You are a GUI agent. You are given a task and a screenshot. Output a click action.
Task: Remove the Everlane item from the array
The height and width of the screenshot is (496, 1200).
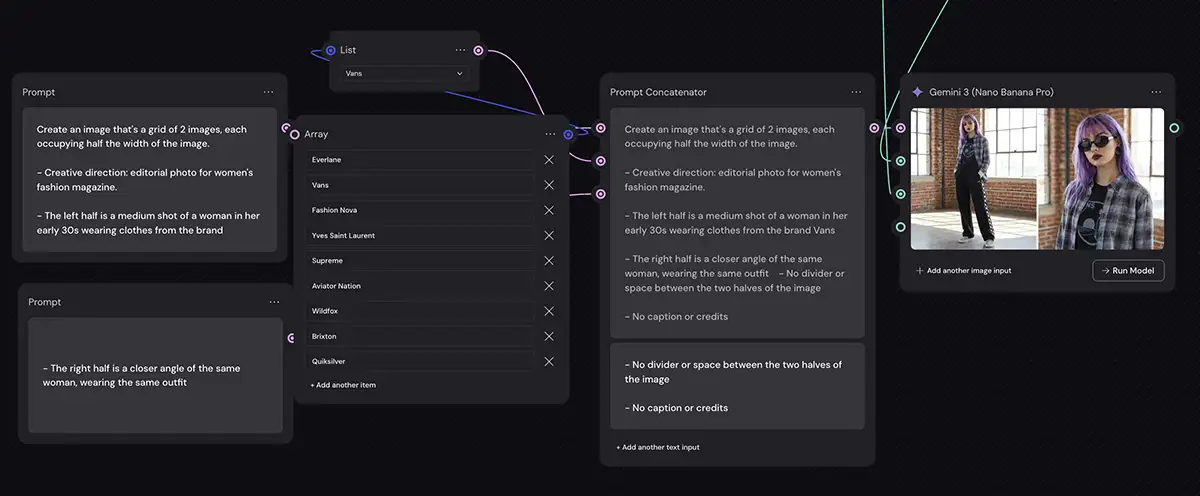(x=549, y=160)
